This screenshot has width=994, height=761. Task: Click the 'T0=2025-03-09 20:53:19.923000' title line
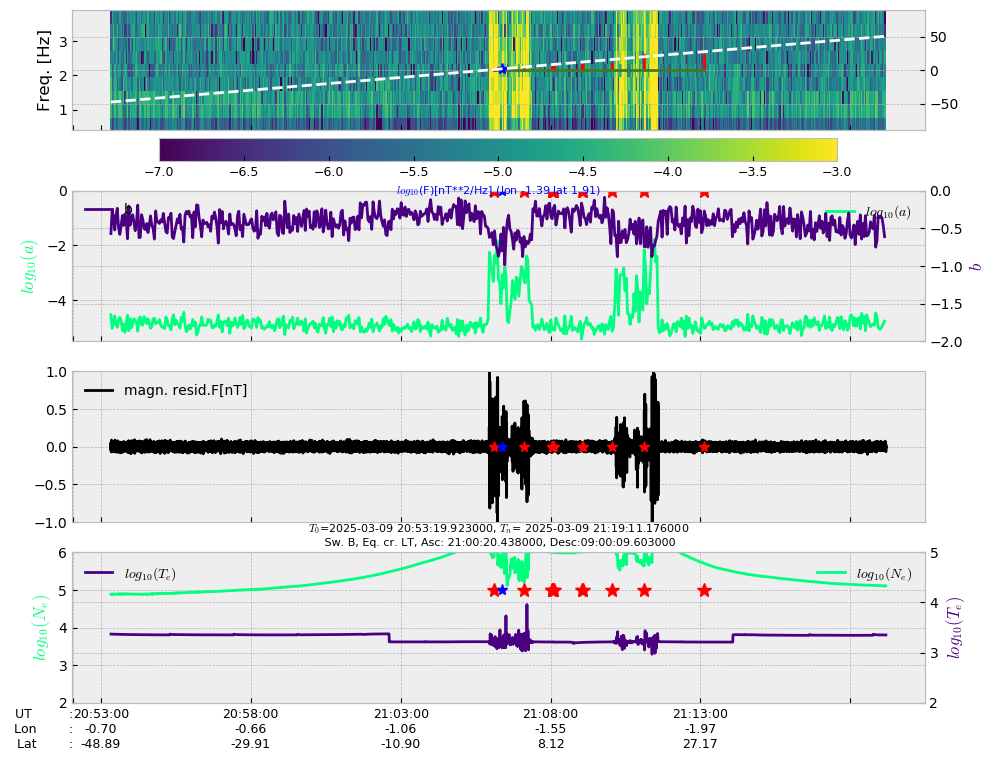pyautogui.click(x=499, y=528)
